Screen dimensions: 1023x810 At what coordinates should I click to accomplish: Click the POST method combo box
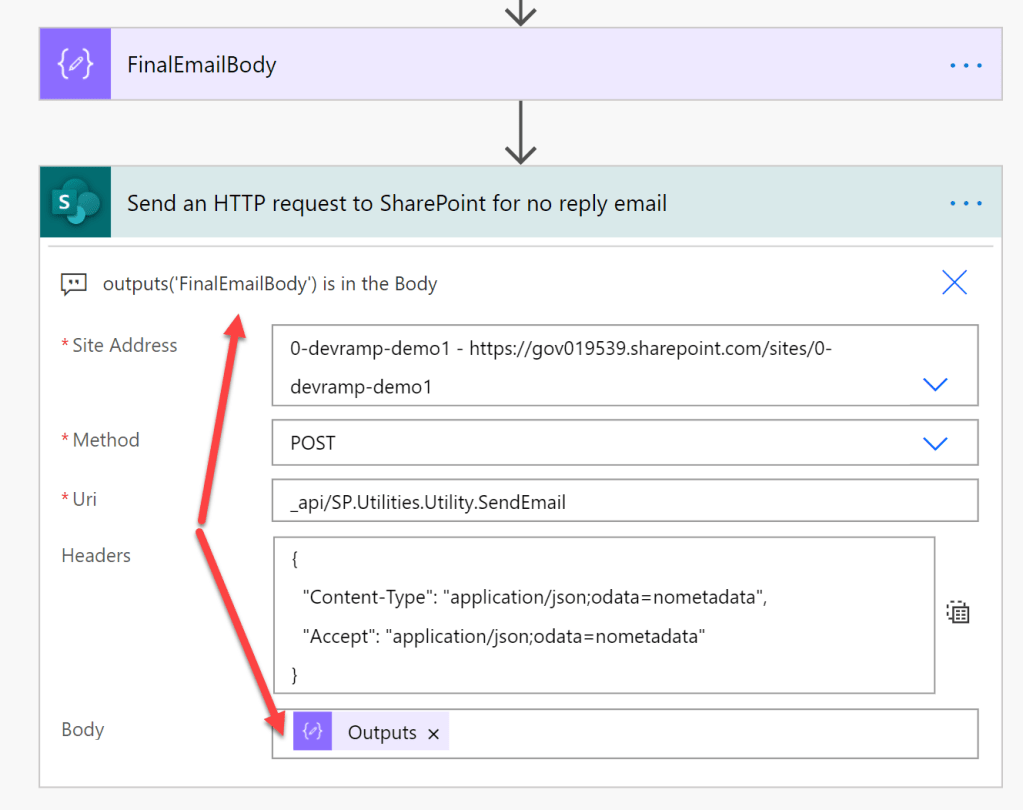(x=600, y=443)
